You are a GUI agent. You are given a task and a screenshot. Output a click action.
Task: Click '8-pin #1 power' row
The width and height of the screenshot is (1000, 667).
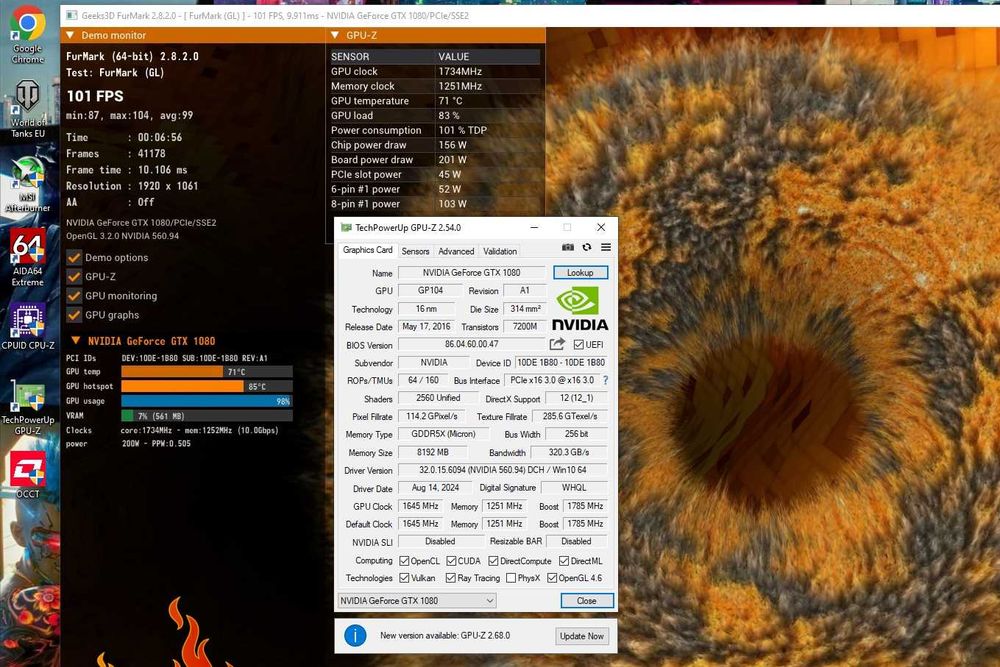pyautogui.click(x=435, y=203)
